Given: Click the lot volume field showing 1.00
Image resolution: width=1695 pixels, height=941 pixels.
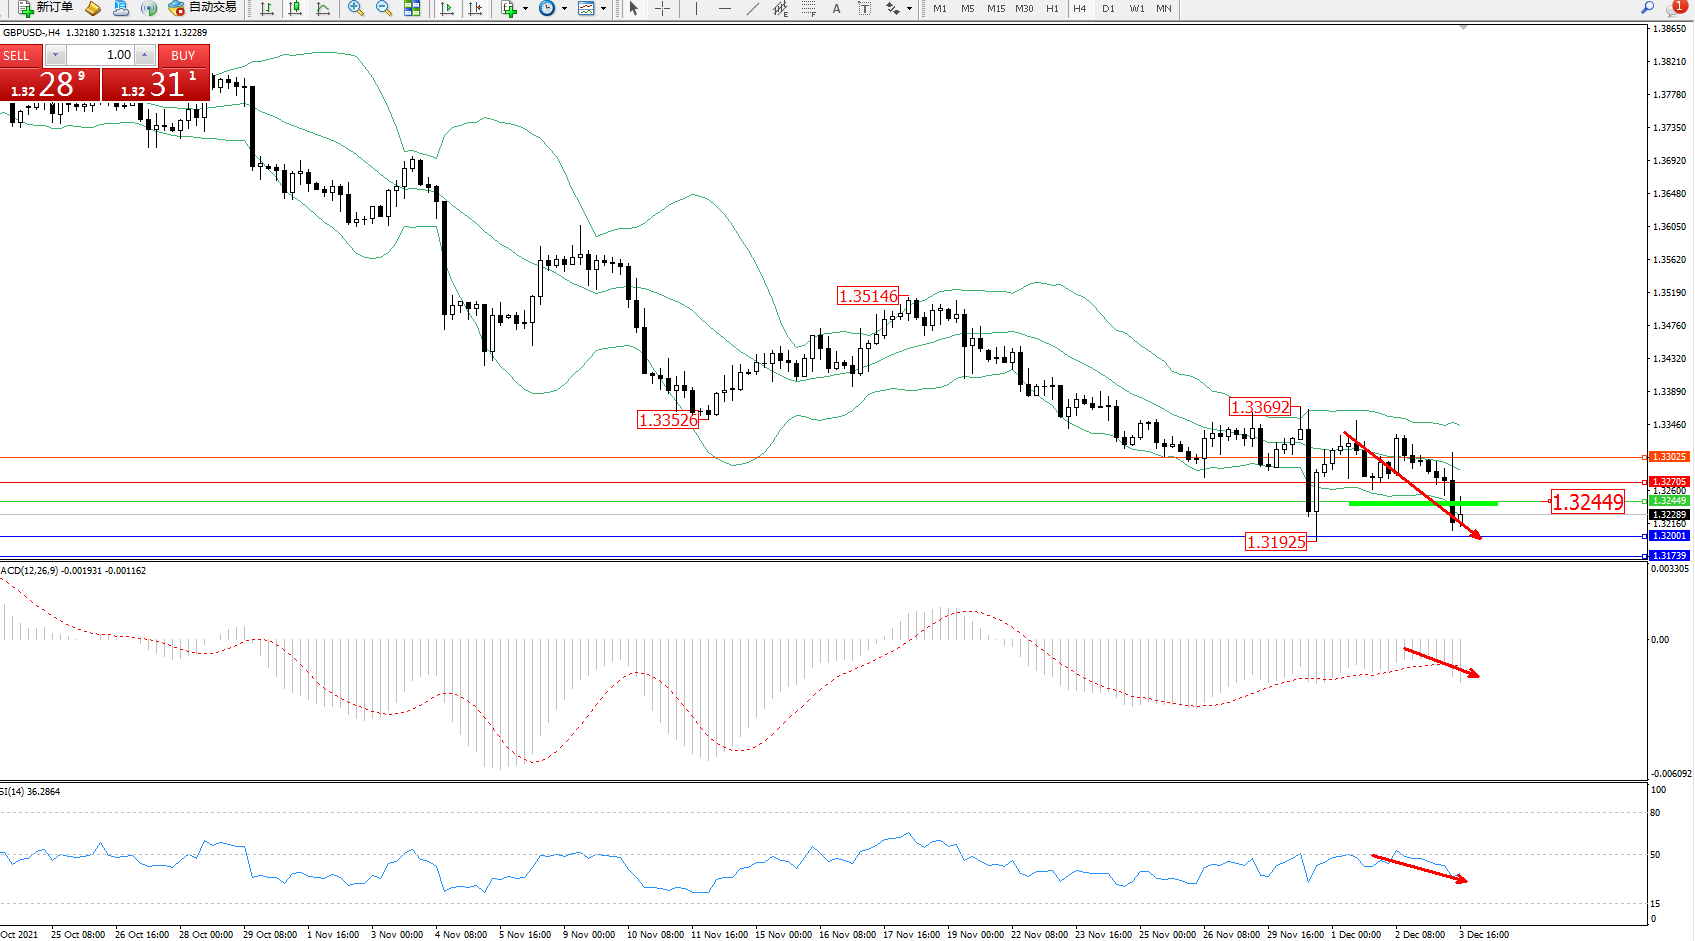Looking at the screenshot, I should pyautogui.click(x=101, y=55).
